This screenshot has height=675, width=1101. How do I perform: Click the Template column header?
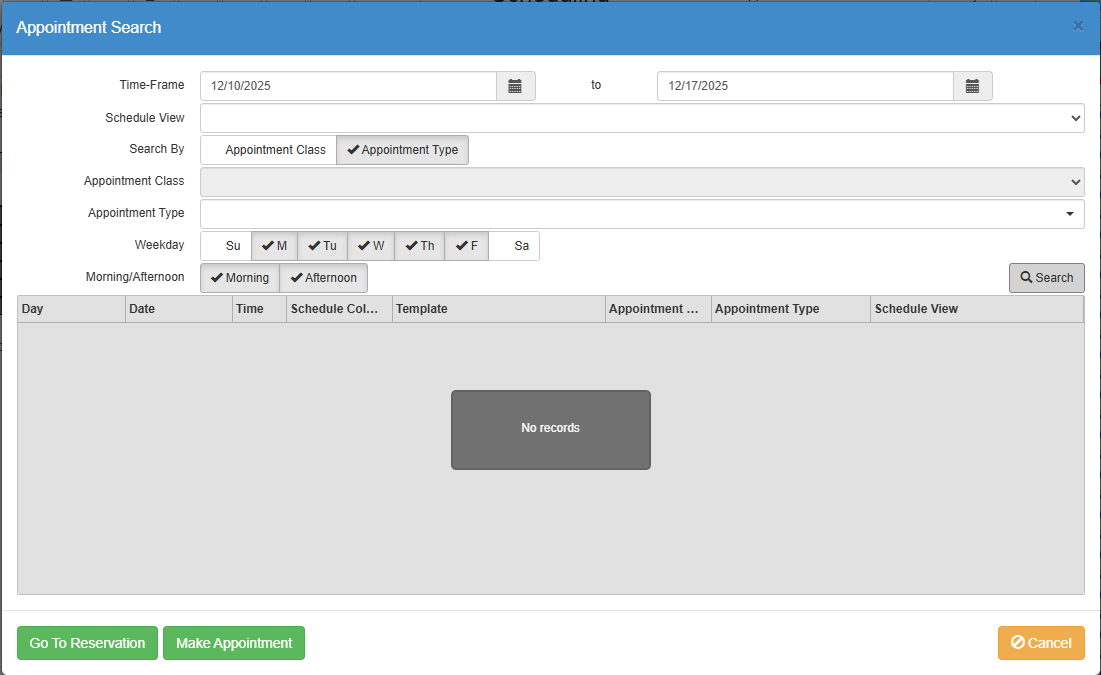pos(499,309)
